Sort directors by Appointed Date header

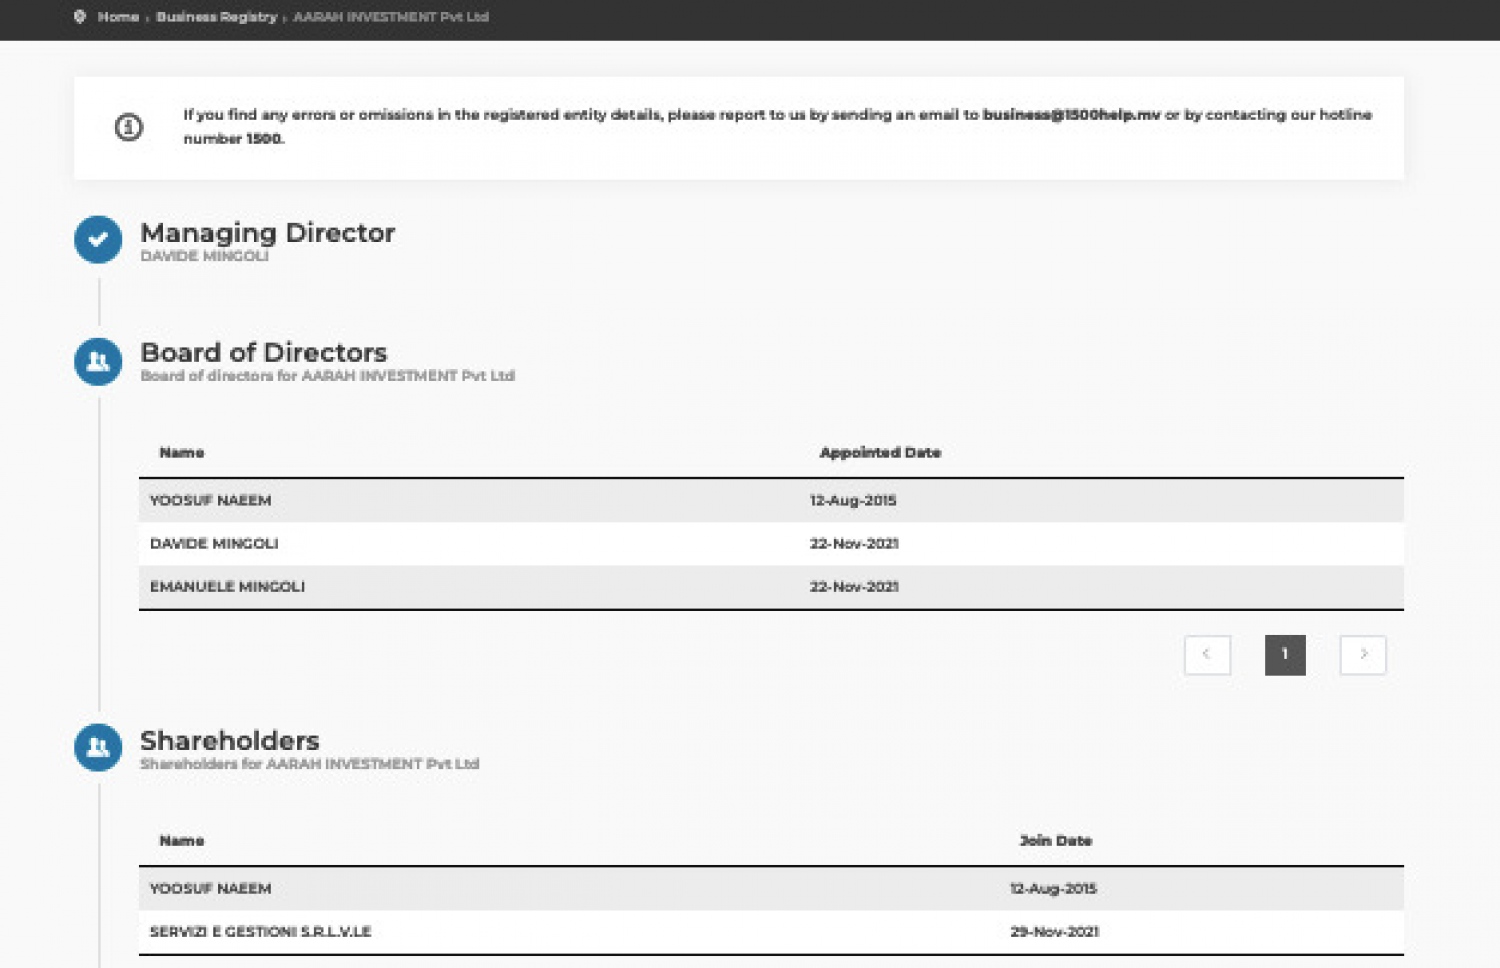point(880,453)
